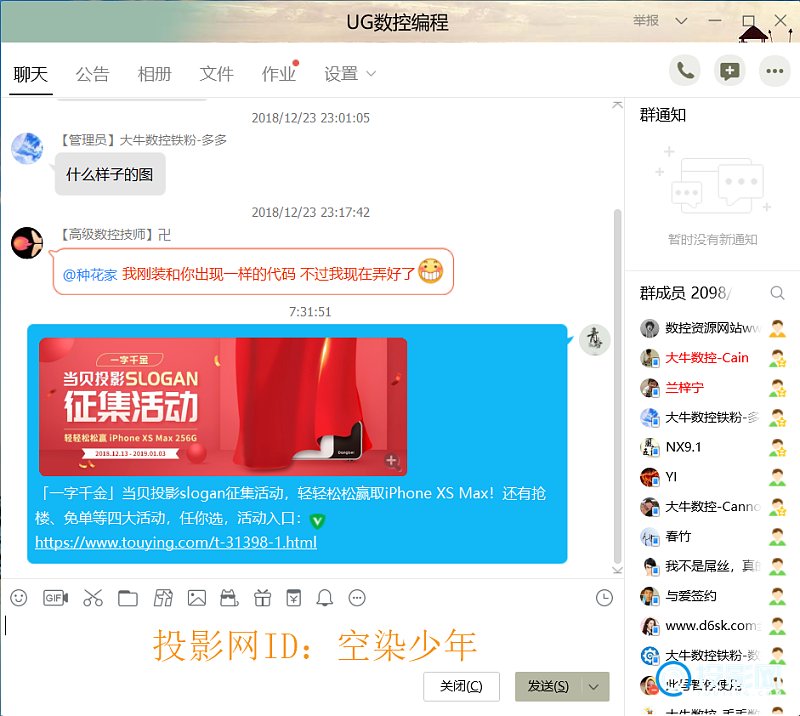Search group members with the magnifier icon
The image size is (800, 716).
coord(777,293)
